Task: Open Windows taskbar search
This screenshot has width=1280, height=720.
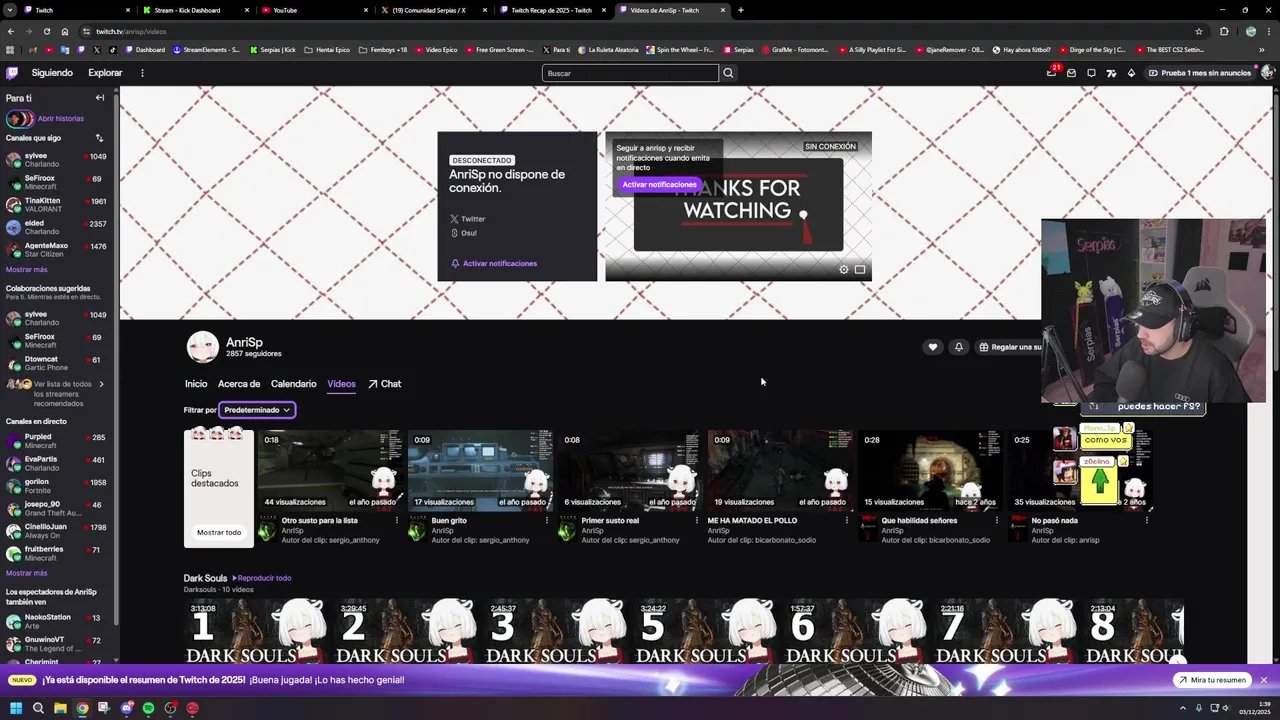Action: pyautogui.click(x=38, y=708)
